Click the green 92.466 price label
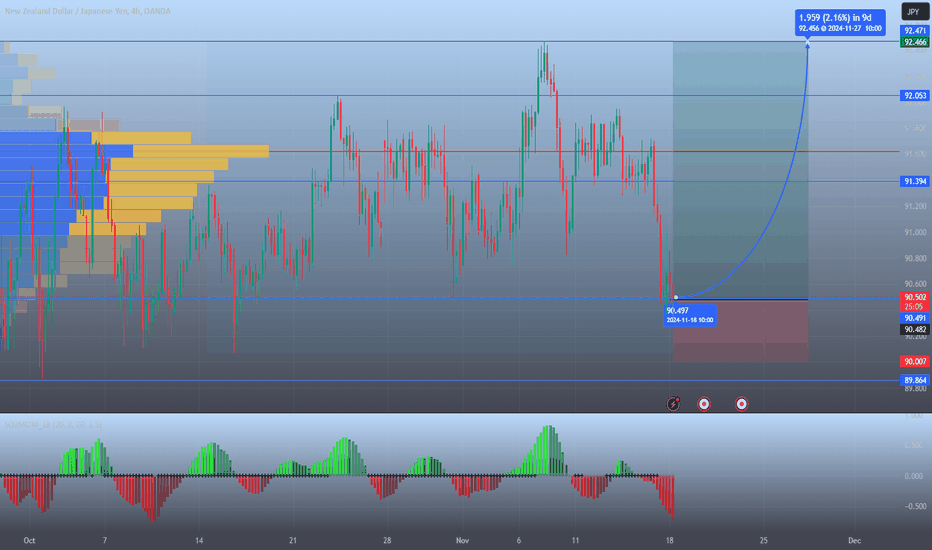Viewport: 932px width, 550px height. [915, 42]
